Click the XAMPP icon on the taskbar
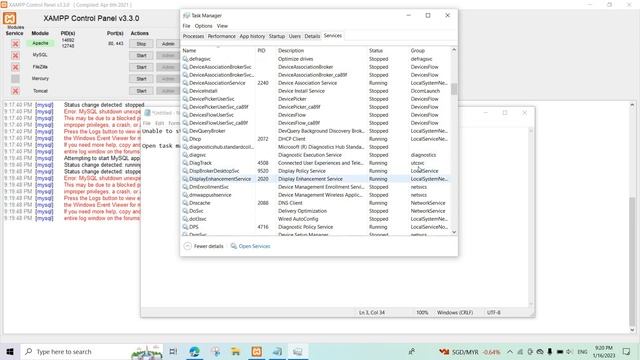 tap(257, 352)
